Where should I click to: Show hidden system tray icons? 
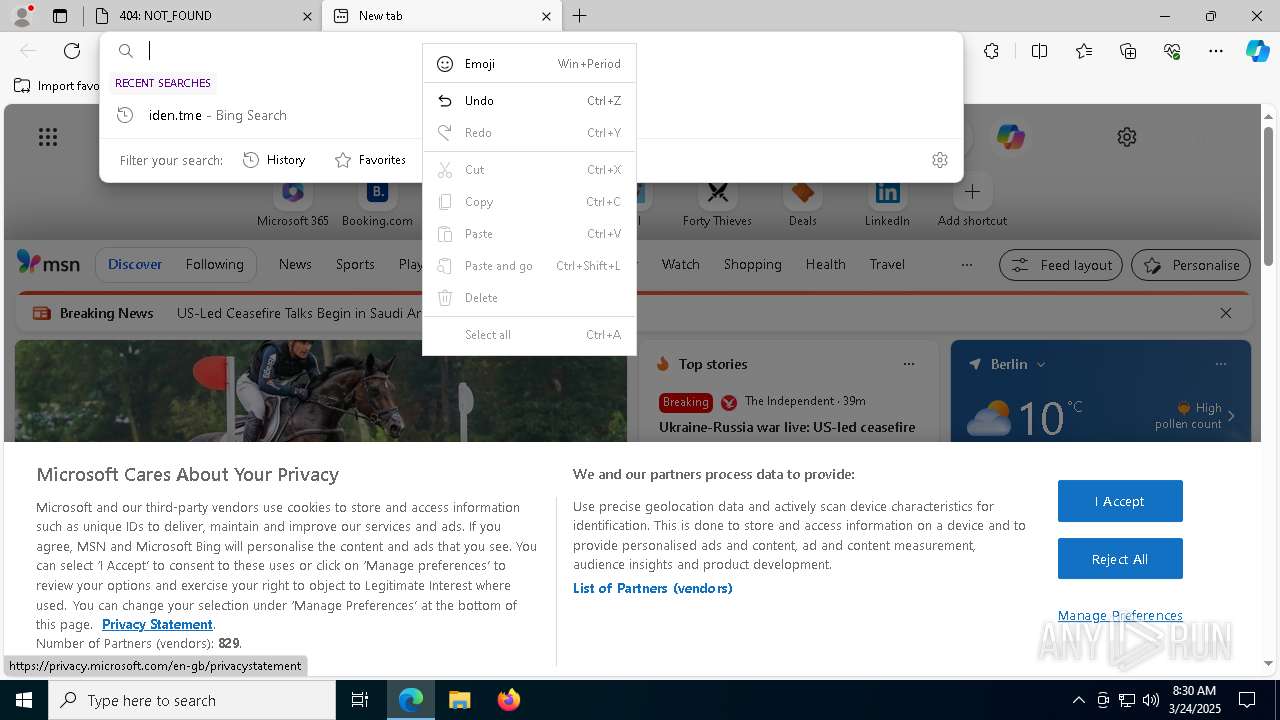pyautogui.click(x=1078, y=700)
